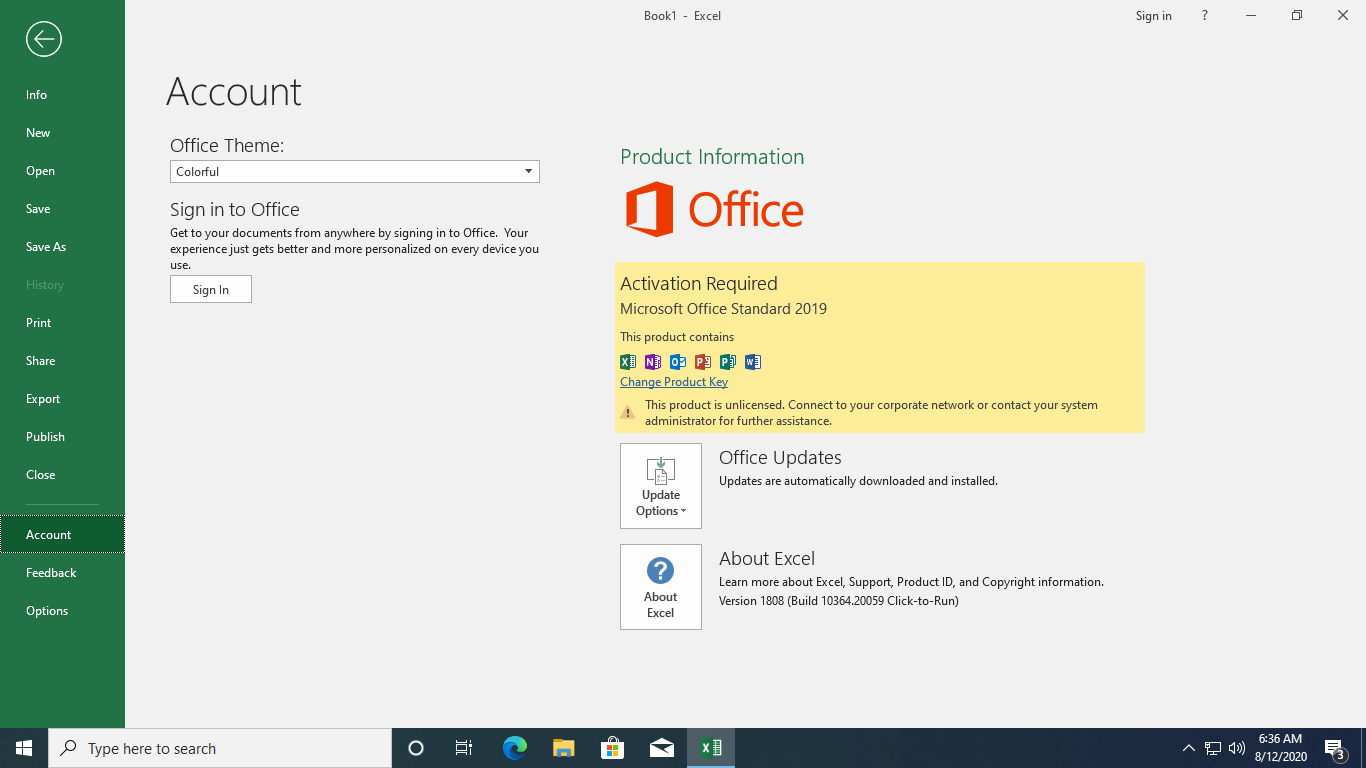
Task: Click the Sign In button under Sign in to Office
Action: click(211, 289)
